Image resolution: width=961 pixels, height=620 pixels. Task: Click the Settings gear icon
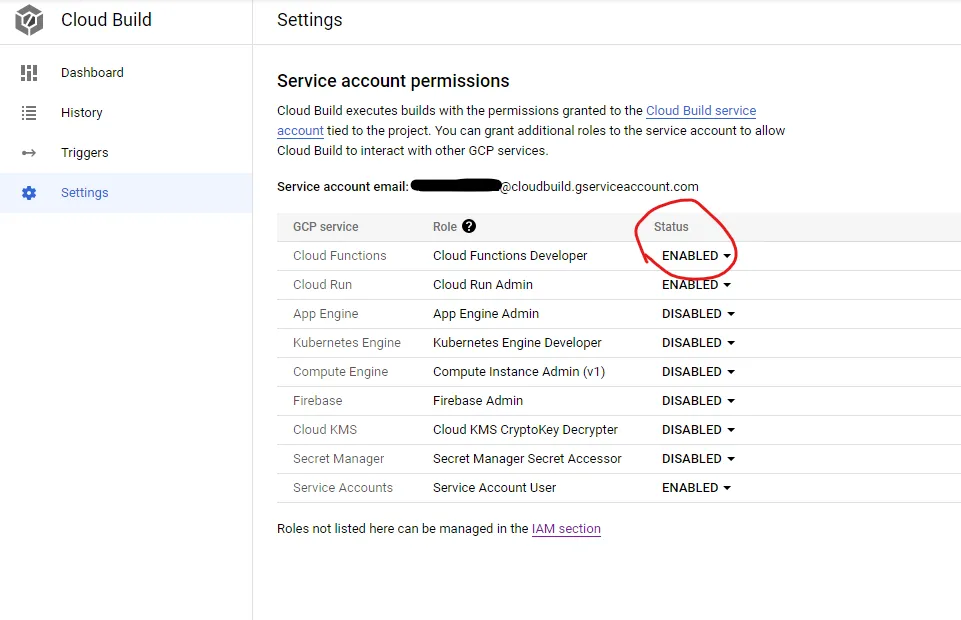pos(29,193)
